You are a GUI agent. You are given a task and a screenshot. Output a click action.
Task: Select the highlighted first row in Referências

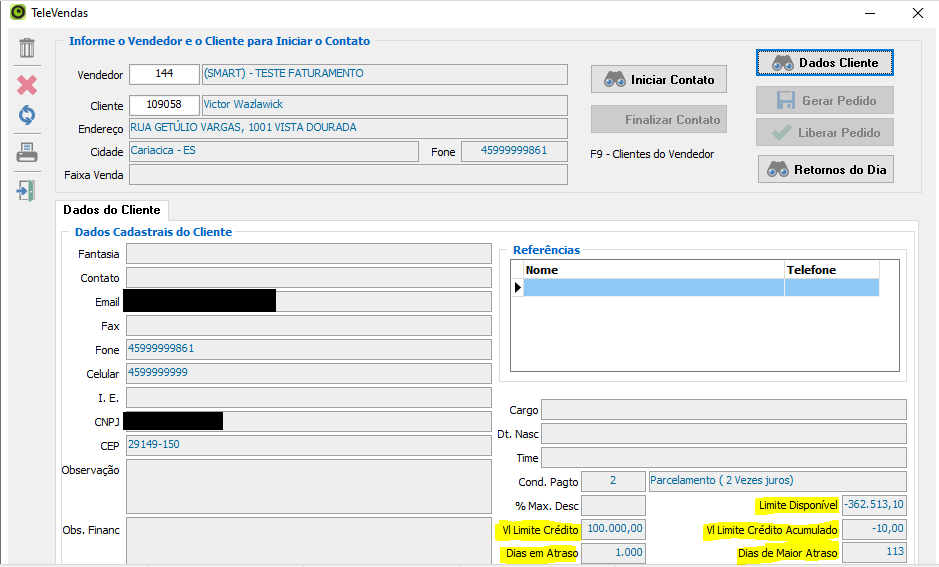[653, 288]
